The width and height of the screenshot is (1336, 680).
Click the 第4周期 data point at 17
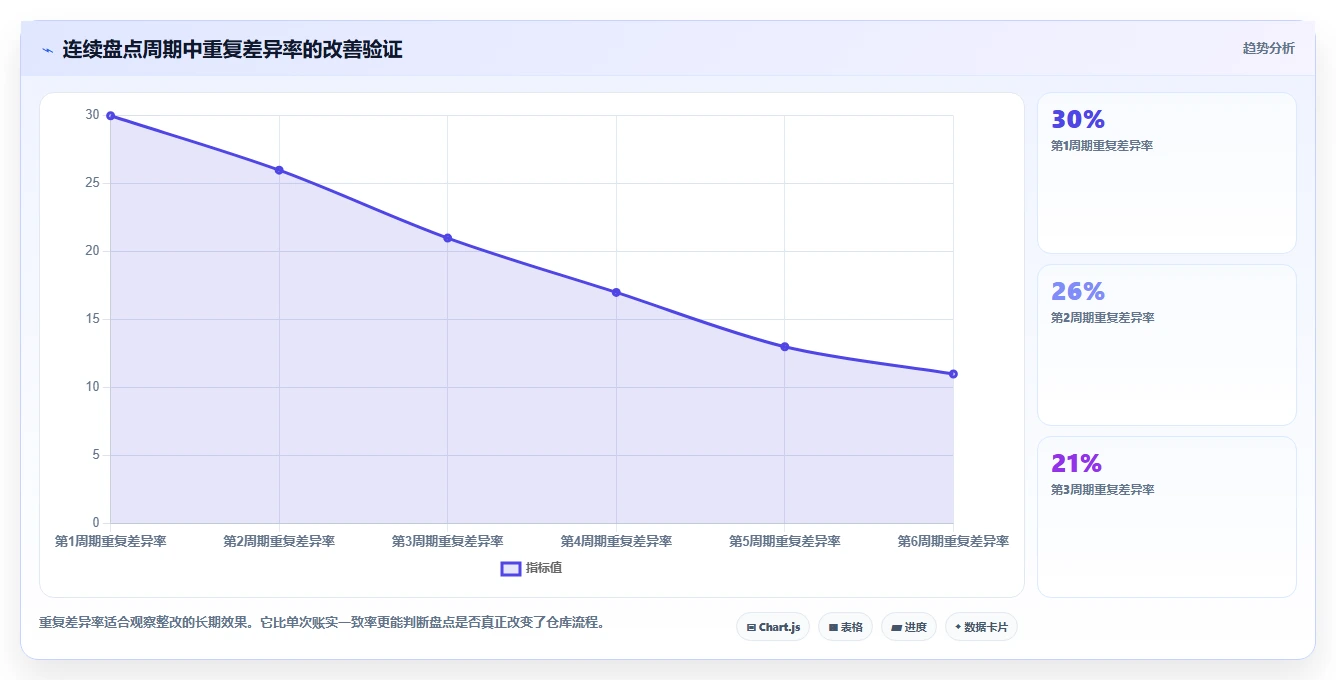point(616,292)
